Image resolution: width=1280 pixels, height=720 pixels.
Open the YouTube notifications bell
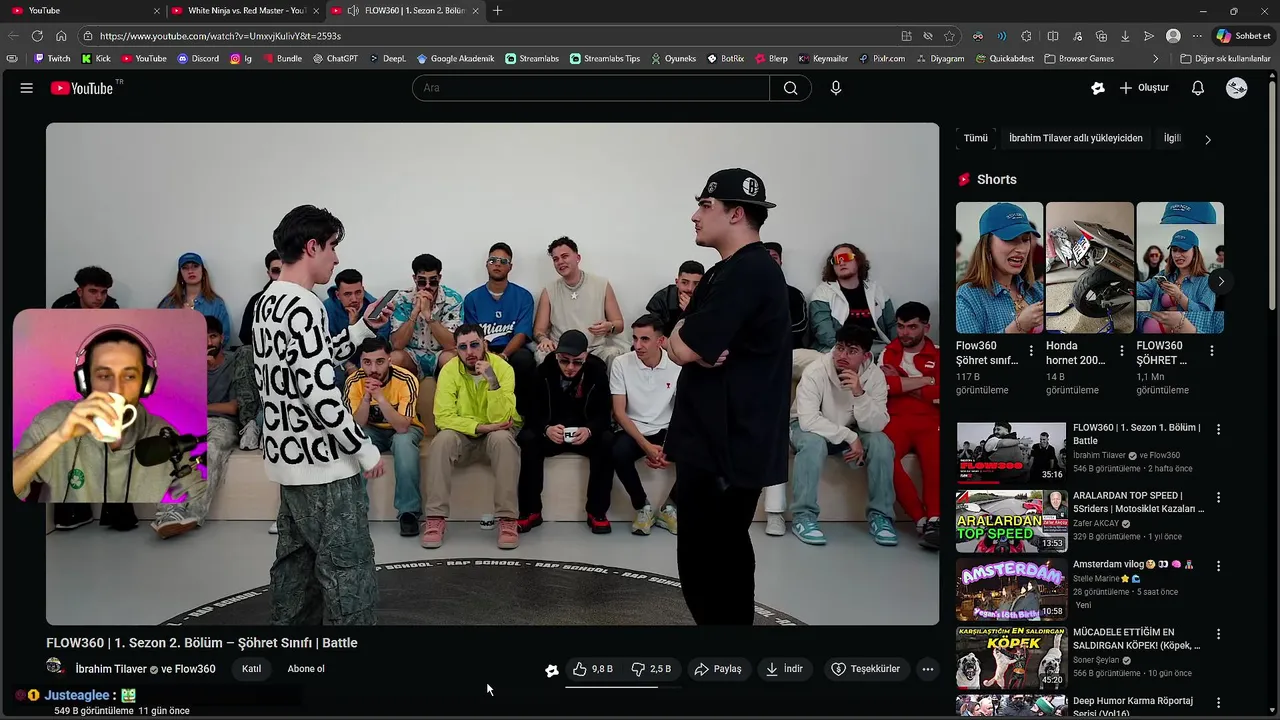(x=1197, y=88)
